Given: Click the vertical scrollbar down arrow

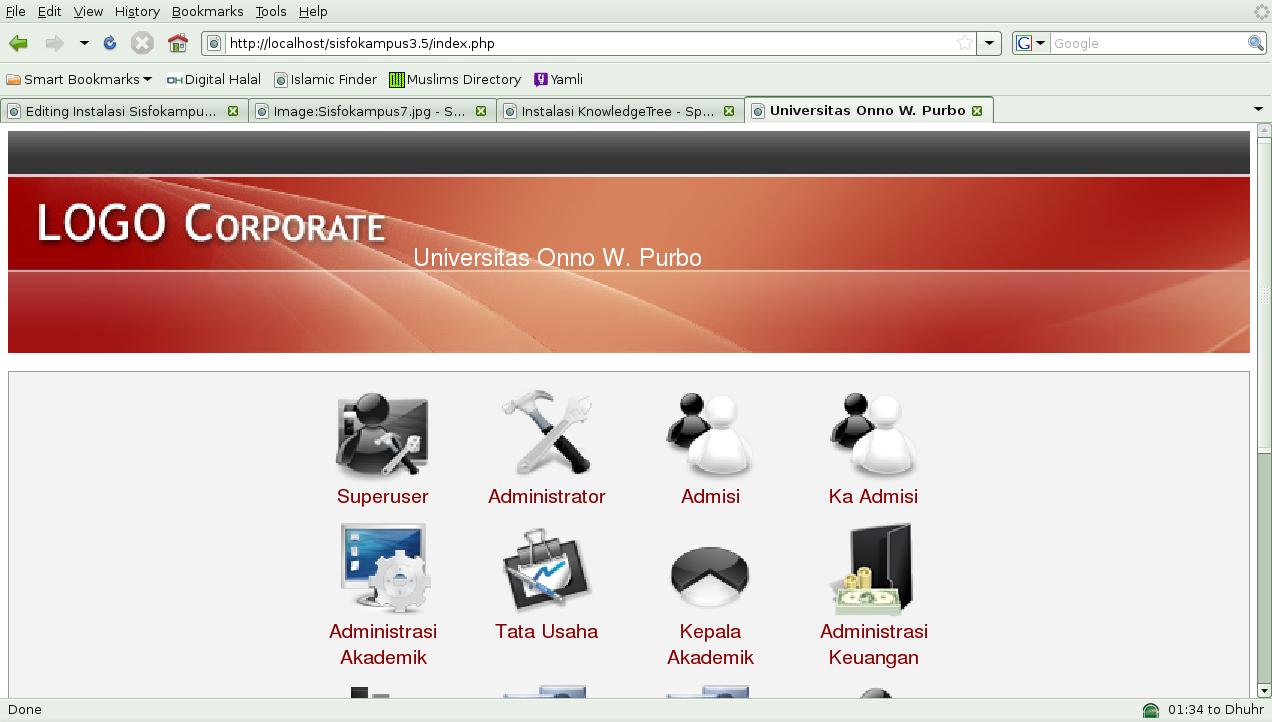Looking at the screenshot, I should pyautogui.click(x=1264, y=690).
